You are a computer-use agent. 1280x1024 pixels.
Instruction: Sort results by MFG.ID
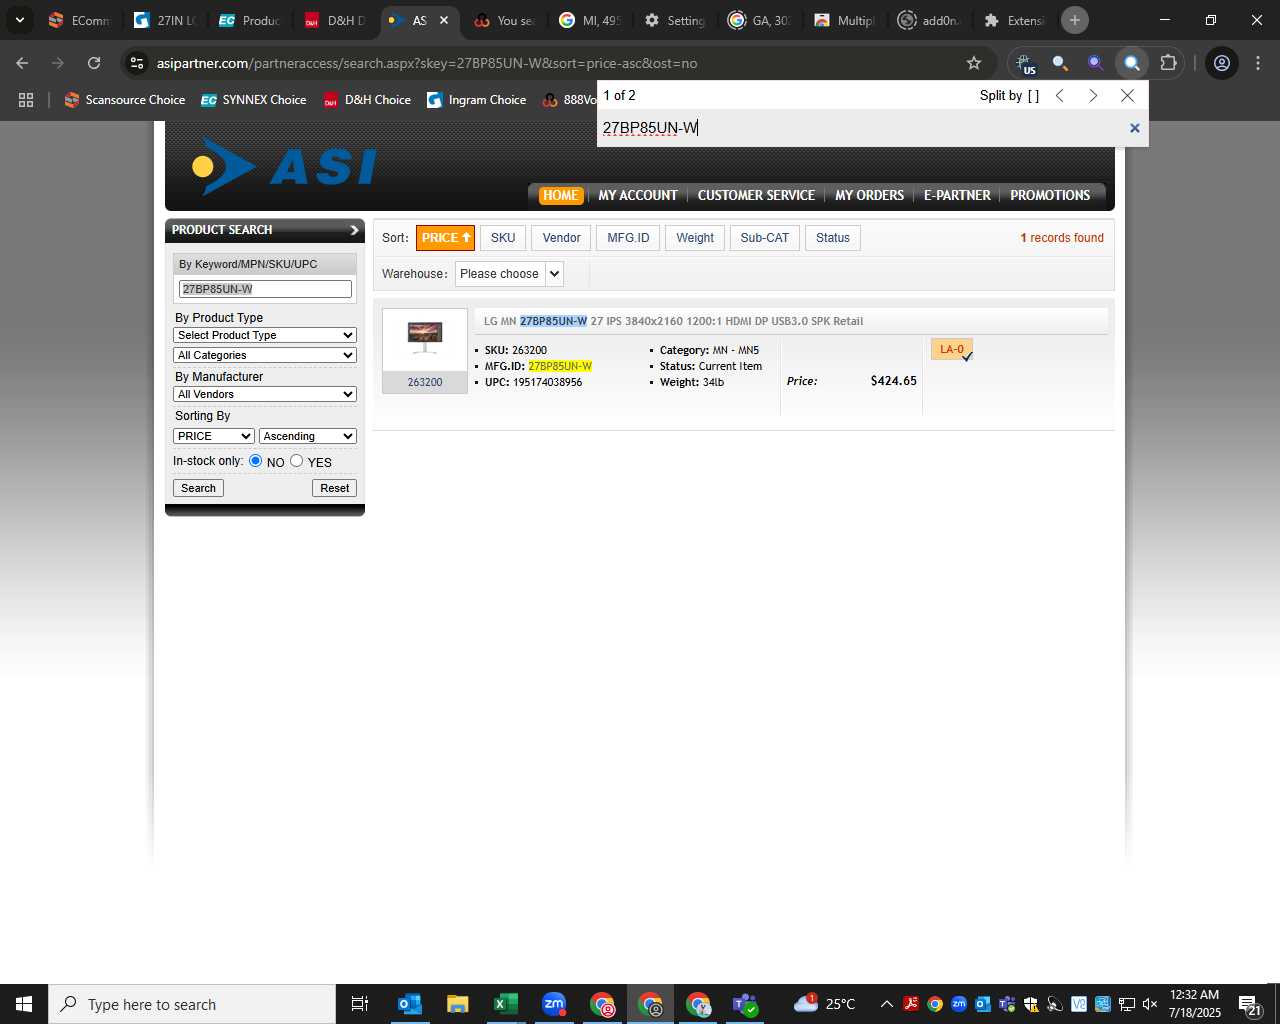point(628,238)
